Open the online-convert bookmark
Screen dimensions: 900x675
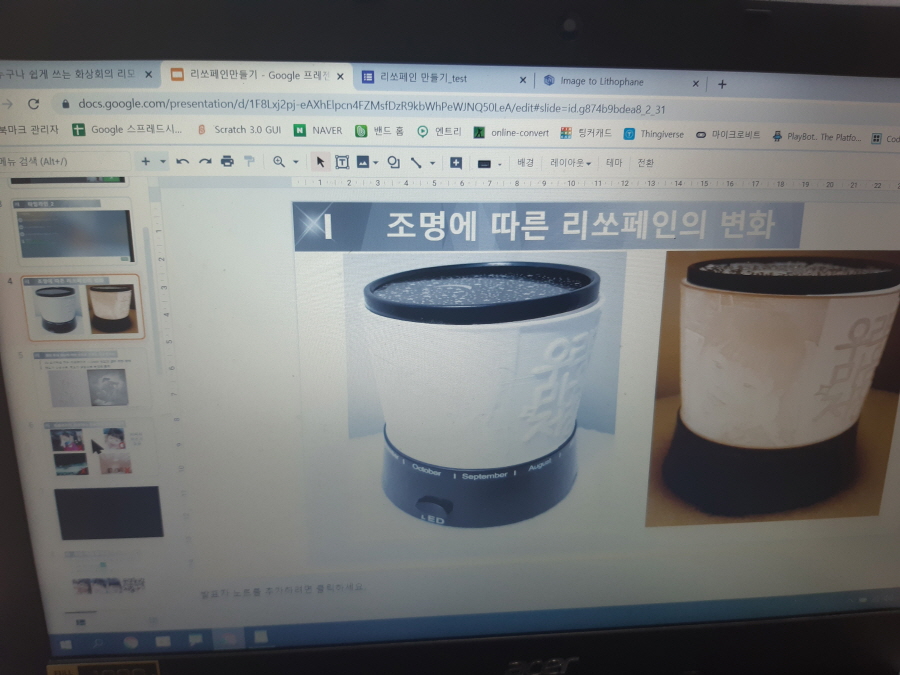coord(511,133)
